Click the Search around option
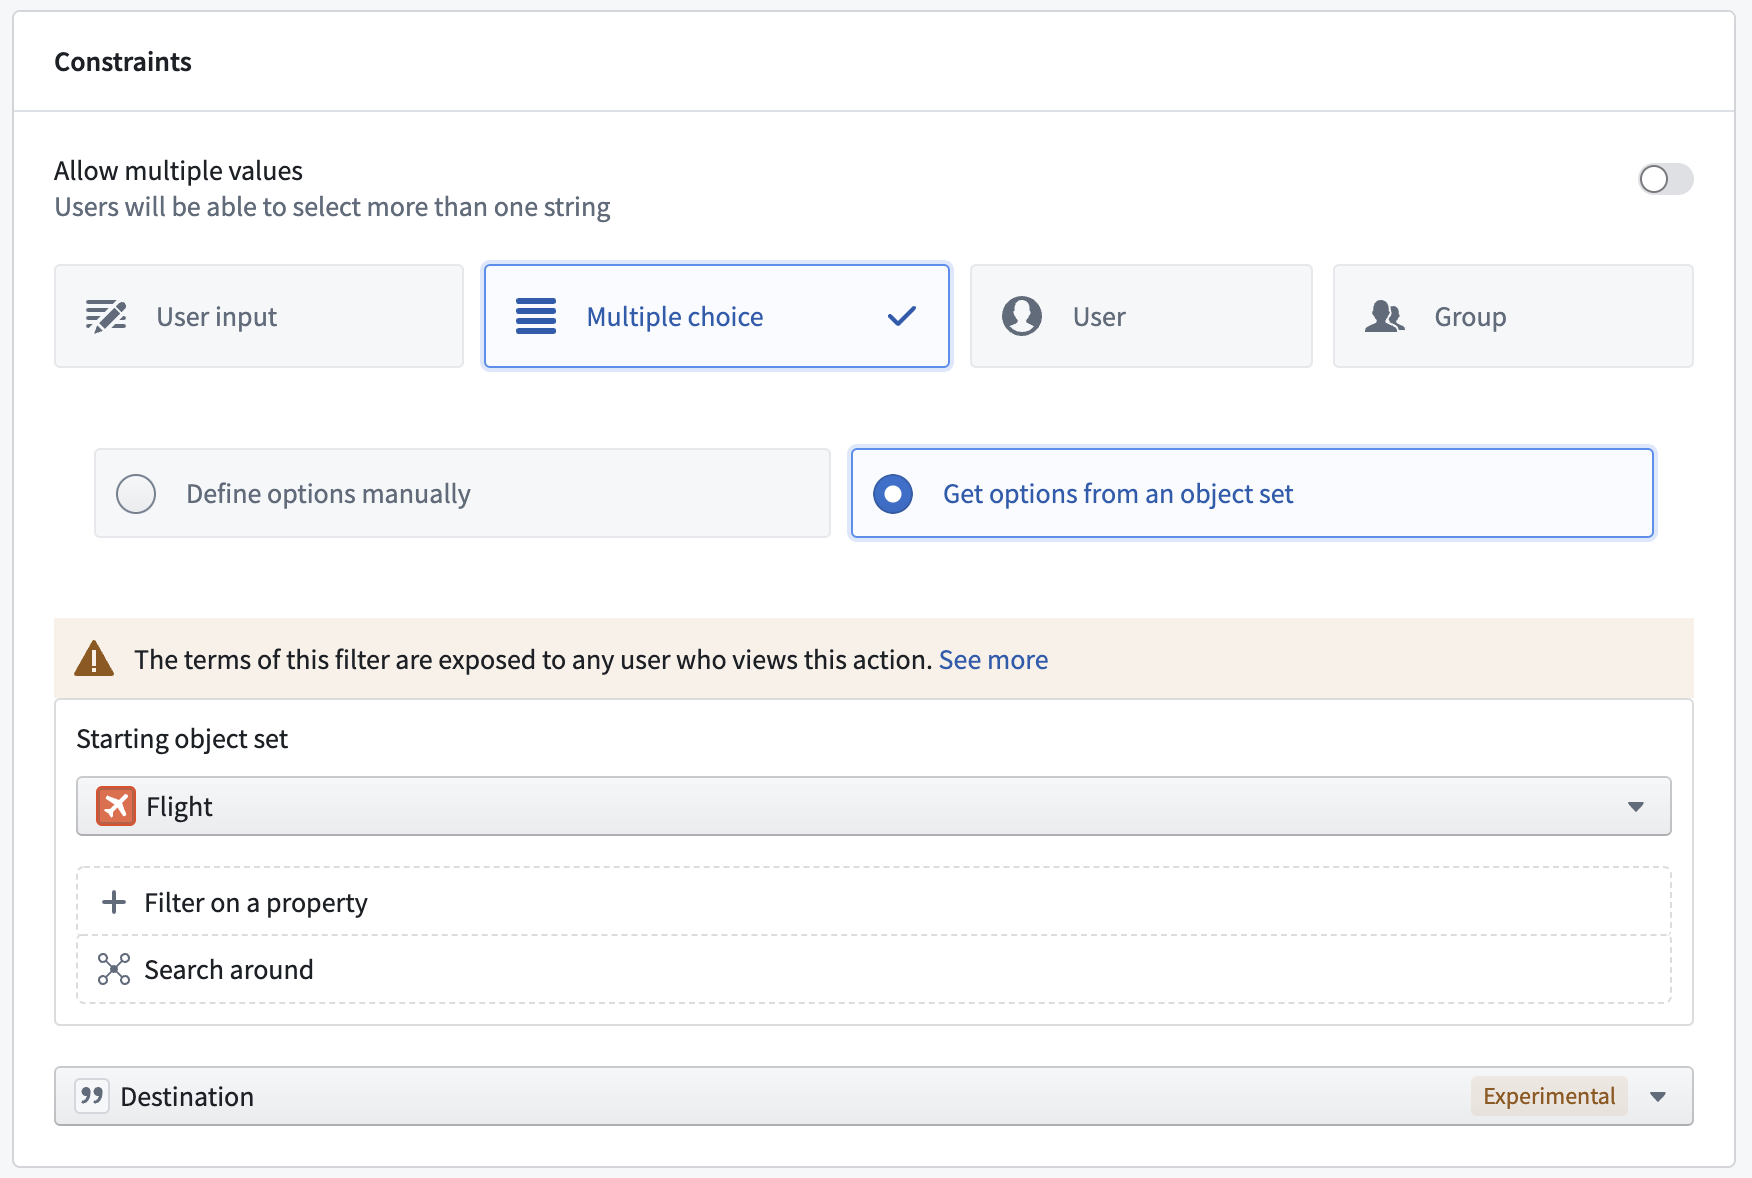This screenshot has height=1178, width=1752. click(x=874, y=969)
